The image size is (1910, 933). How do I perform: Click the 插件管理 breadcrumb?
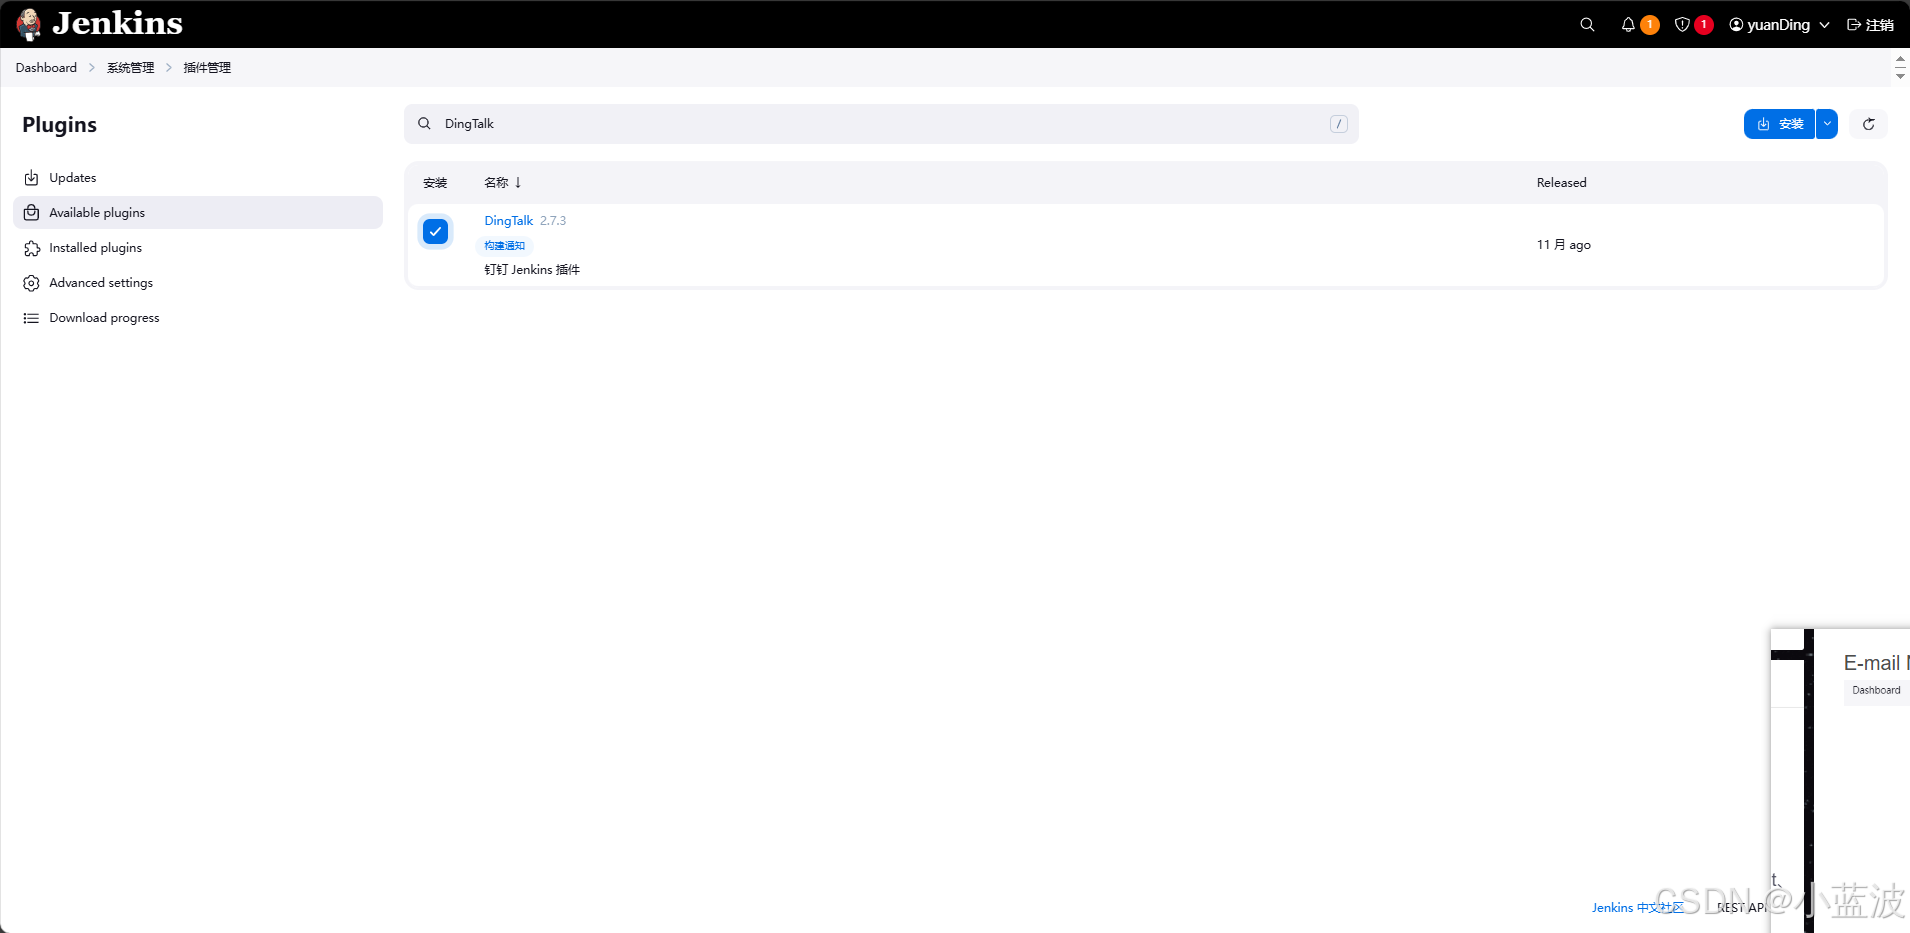[207, 67]
